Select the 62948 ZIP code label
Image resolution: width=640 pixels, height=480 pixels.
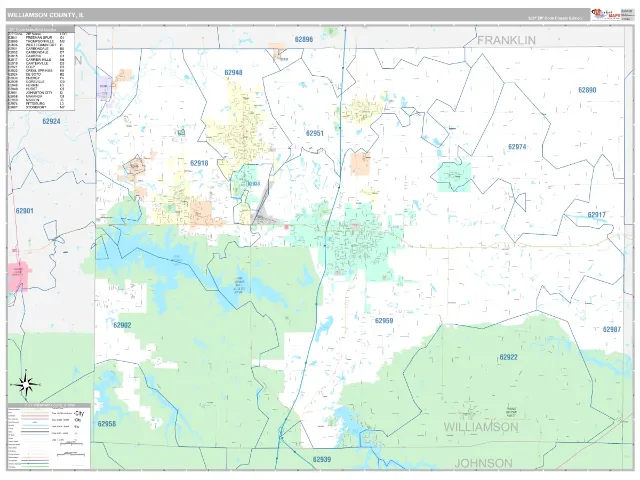233,72
